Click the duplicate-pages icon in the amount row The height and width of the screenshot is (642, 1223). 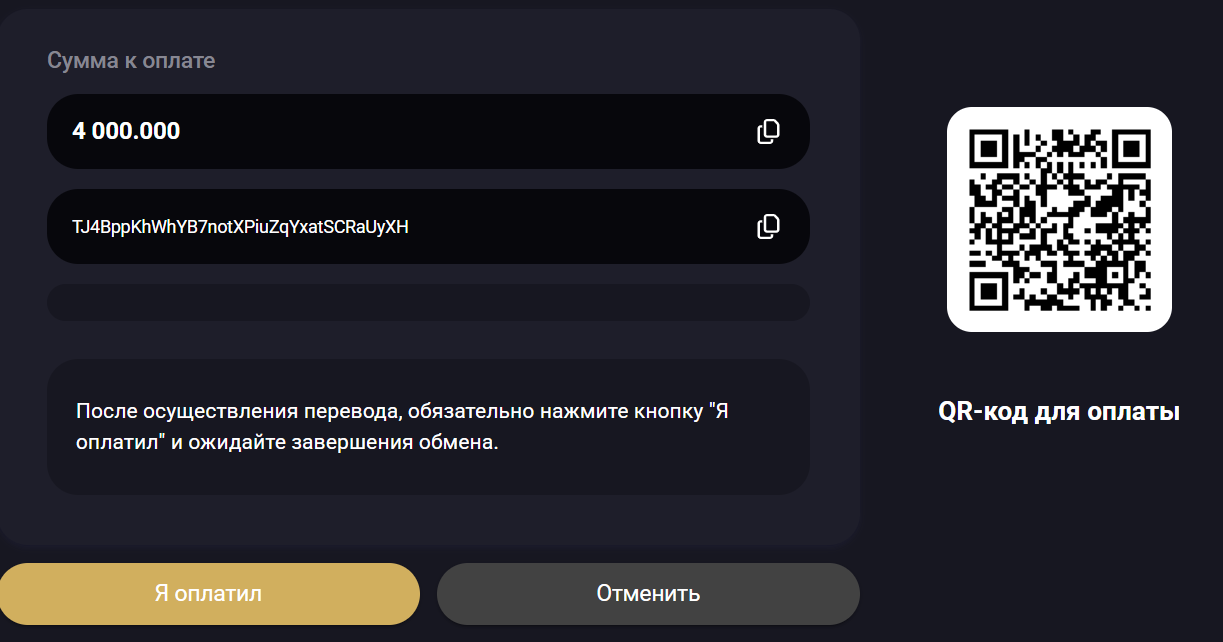tap(768, 131)
